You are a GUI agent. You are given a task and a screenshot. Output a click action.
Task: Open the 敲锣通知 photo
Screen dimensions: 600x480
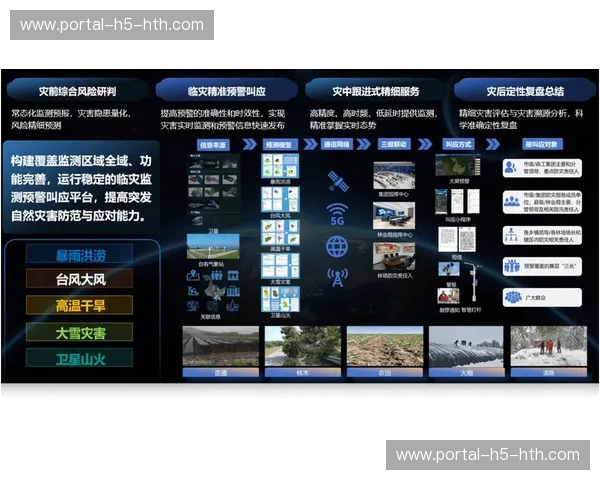tap(448, 296)
